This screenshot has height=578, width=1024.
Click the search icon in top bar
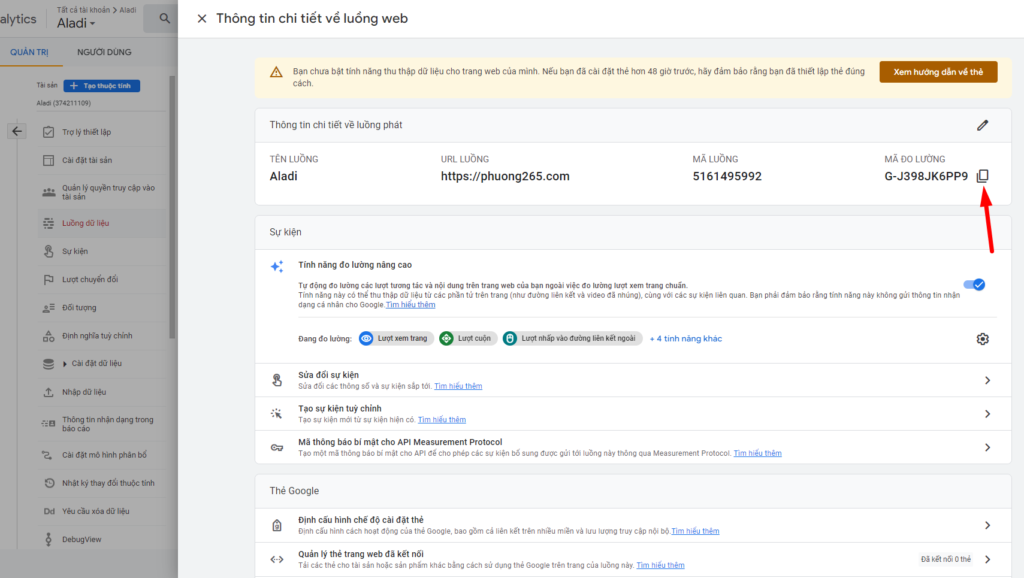coord(163,18)
